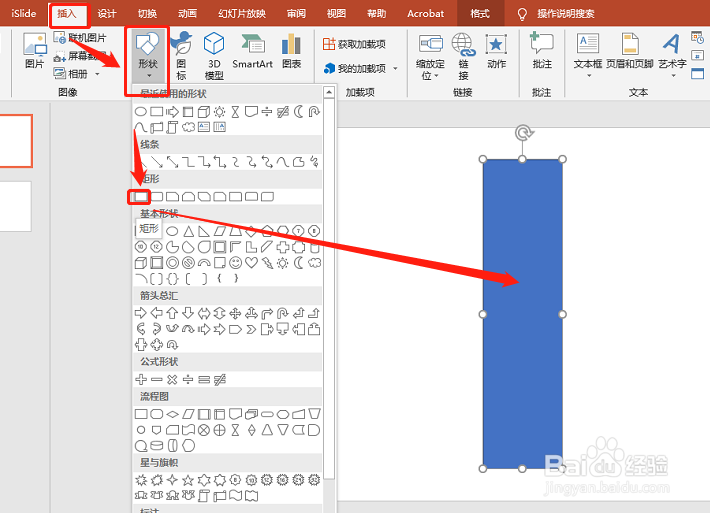The width and height of the screenshot is (710, 513).
Task: Click 联机图片 online pictures
Action: pos(80,38)
